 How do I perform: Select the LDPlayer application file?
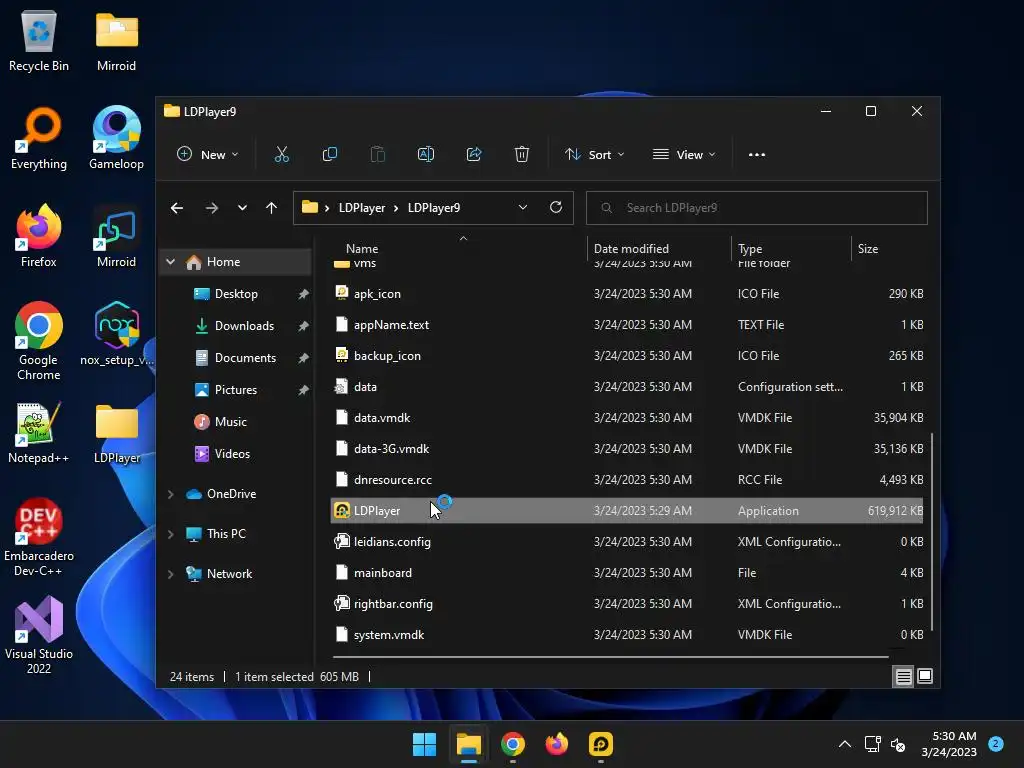[627, 511]
